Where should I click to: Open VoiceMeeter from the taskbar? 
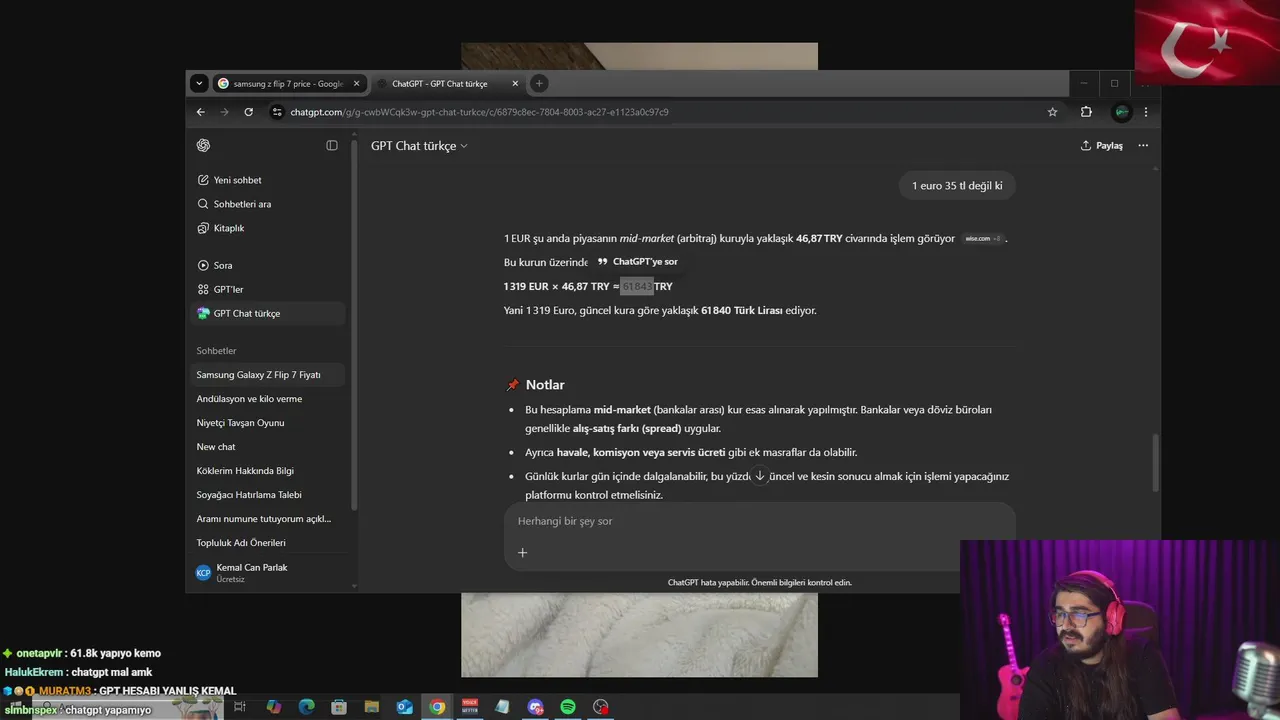point(470,707)
